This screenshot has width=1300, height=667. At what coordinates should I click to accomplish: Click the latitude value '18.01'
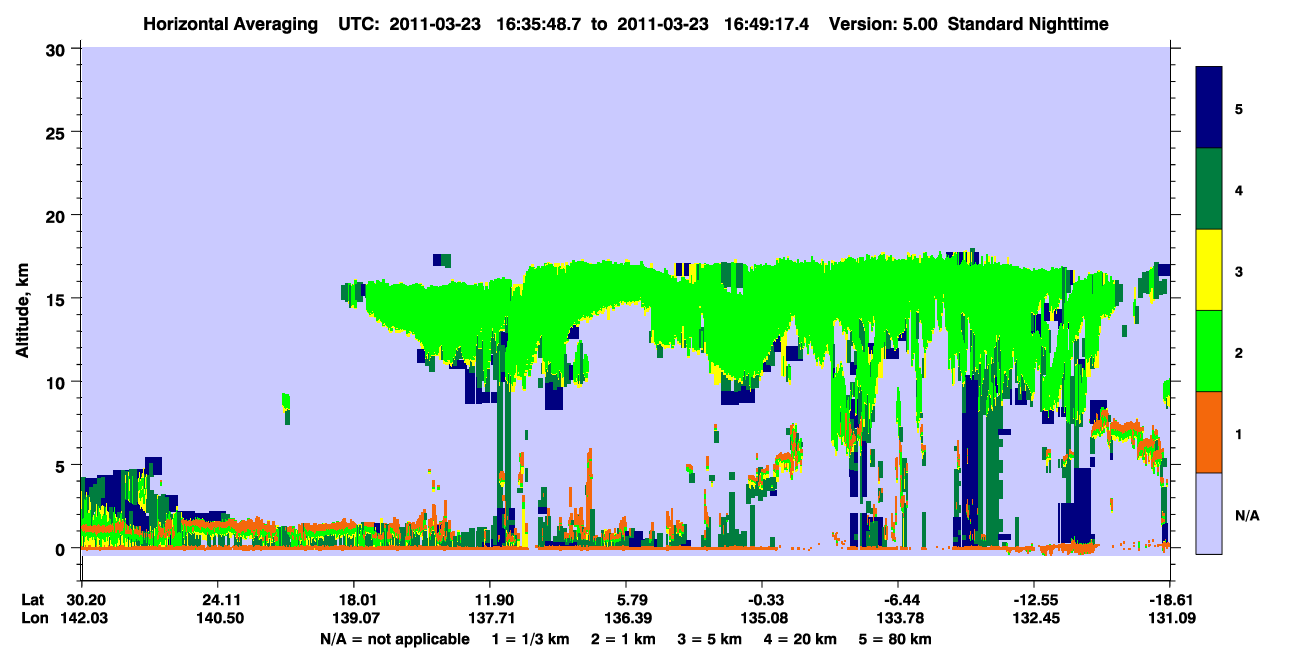354,600
